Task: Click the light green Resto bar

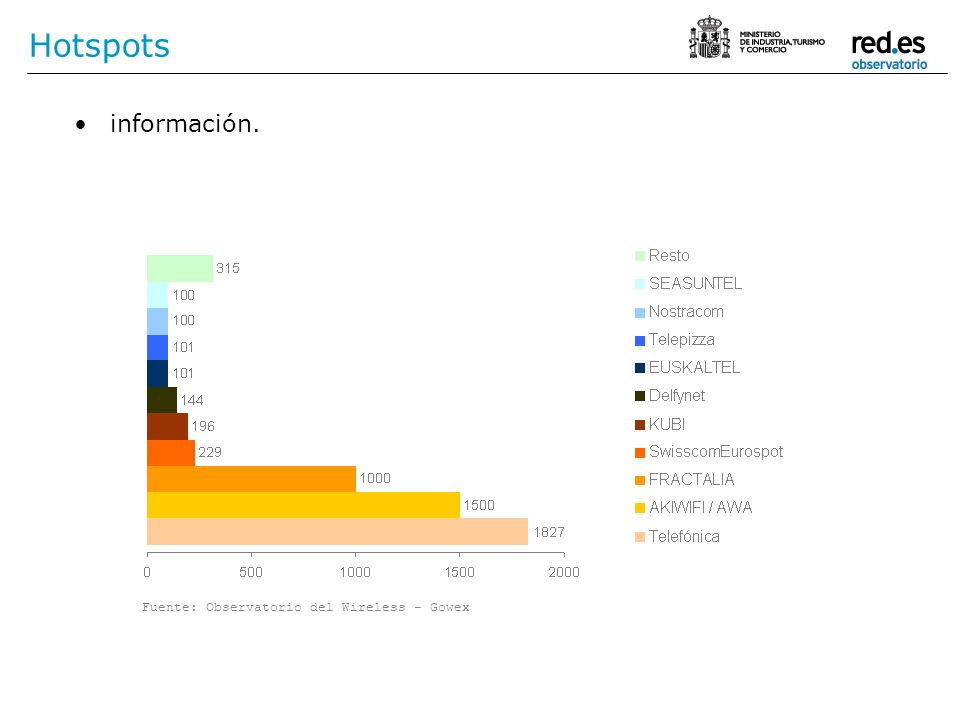Action: [x=180, y=268]
